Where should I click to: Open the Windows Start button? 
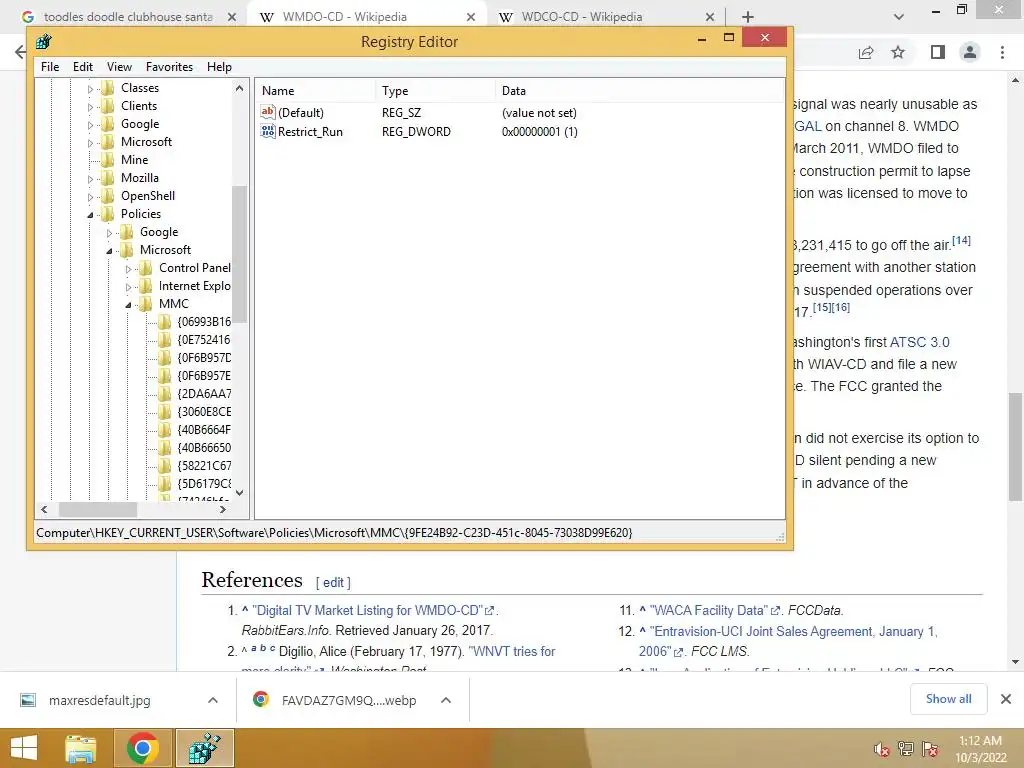24,748
